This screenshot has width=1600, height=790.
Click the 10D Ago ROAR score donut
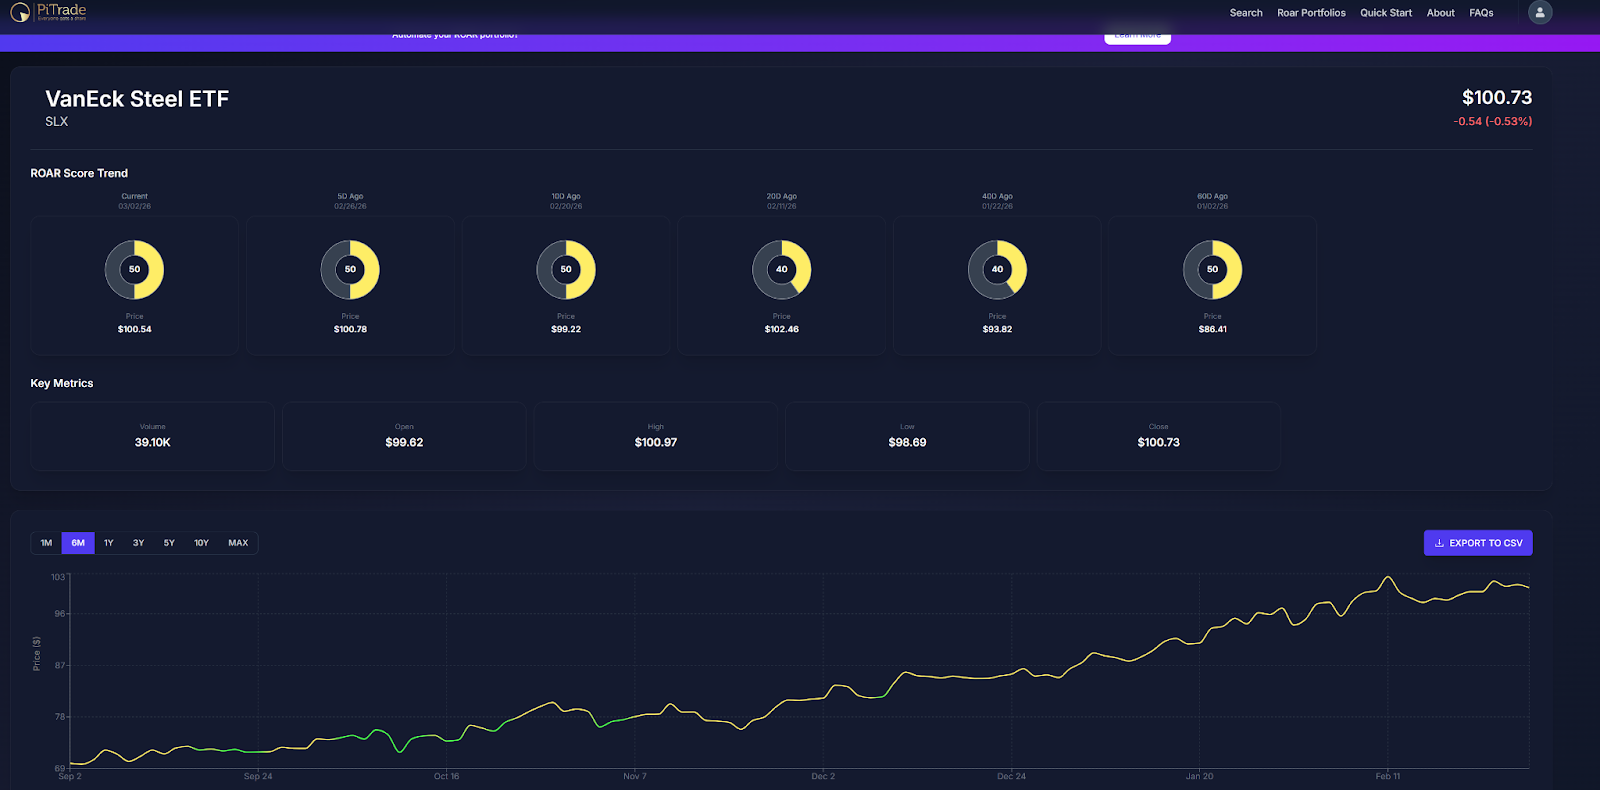(x=566, y=269)
